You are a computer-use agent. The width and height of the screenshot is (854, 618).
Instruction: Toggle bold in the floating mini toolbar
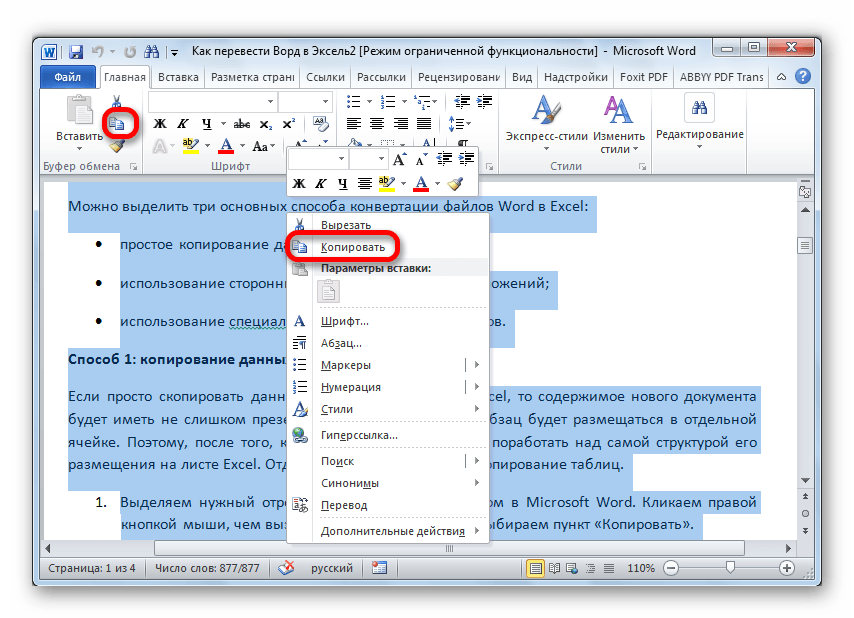[x=298, y=183]
